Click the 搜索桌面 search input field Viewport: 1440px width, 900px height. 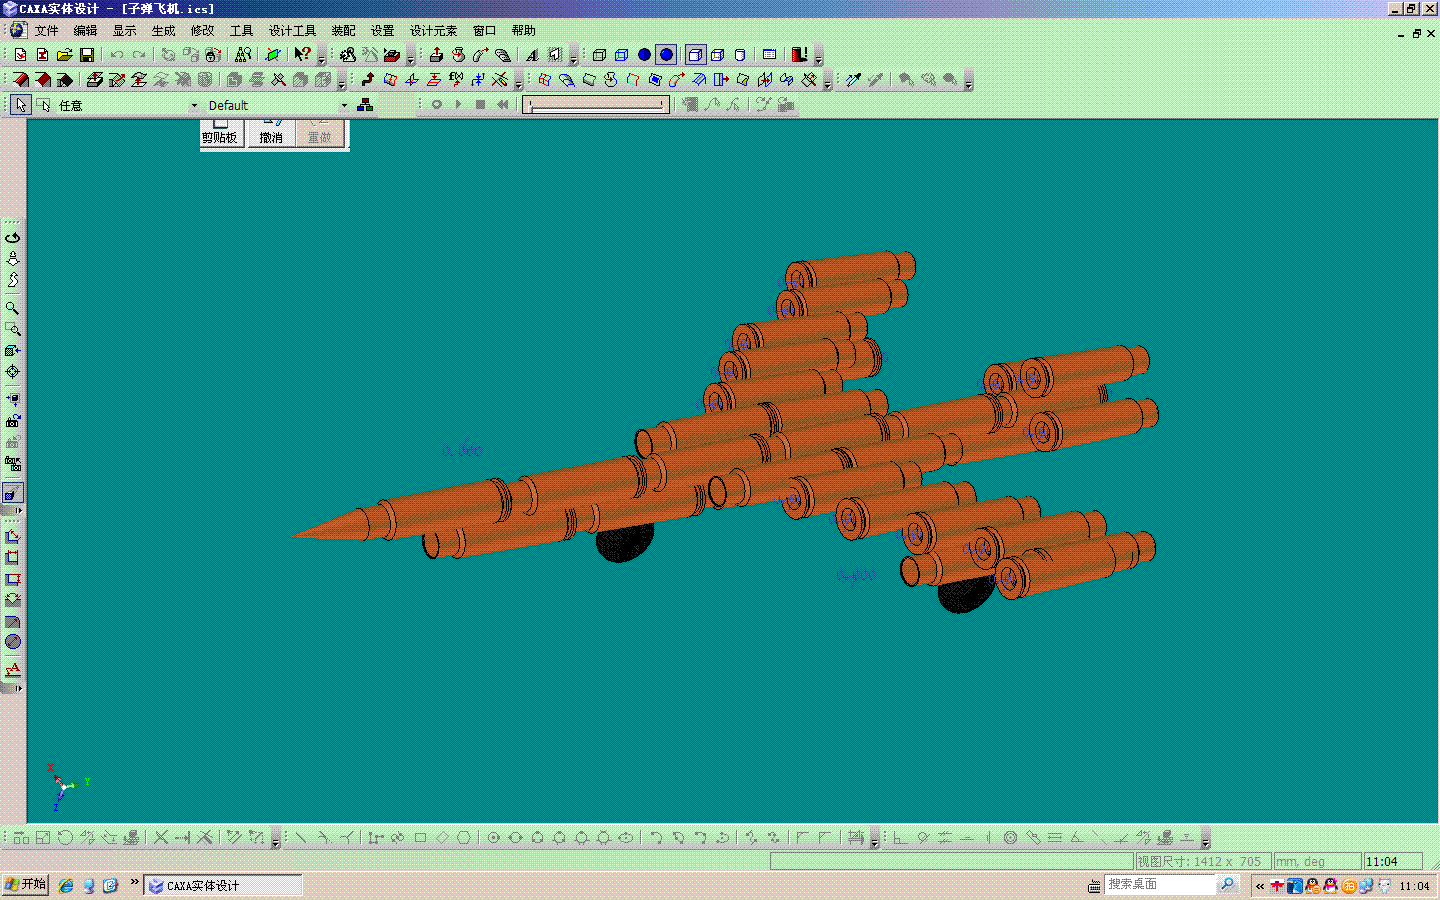coord(1160,884)
